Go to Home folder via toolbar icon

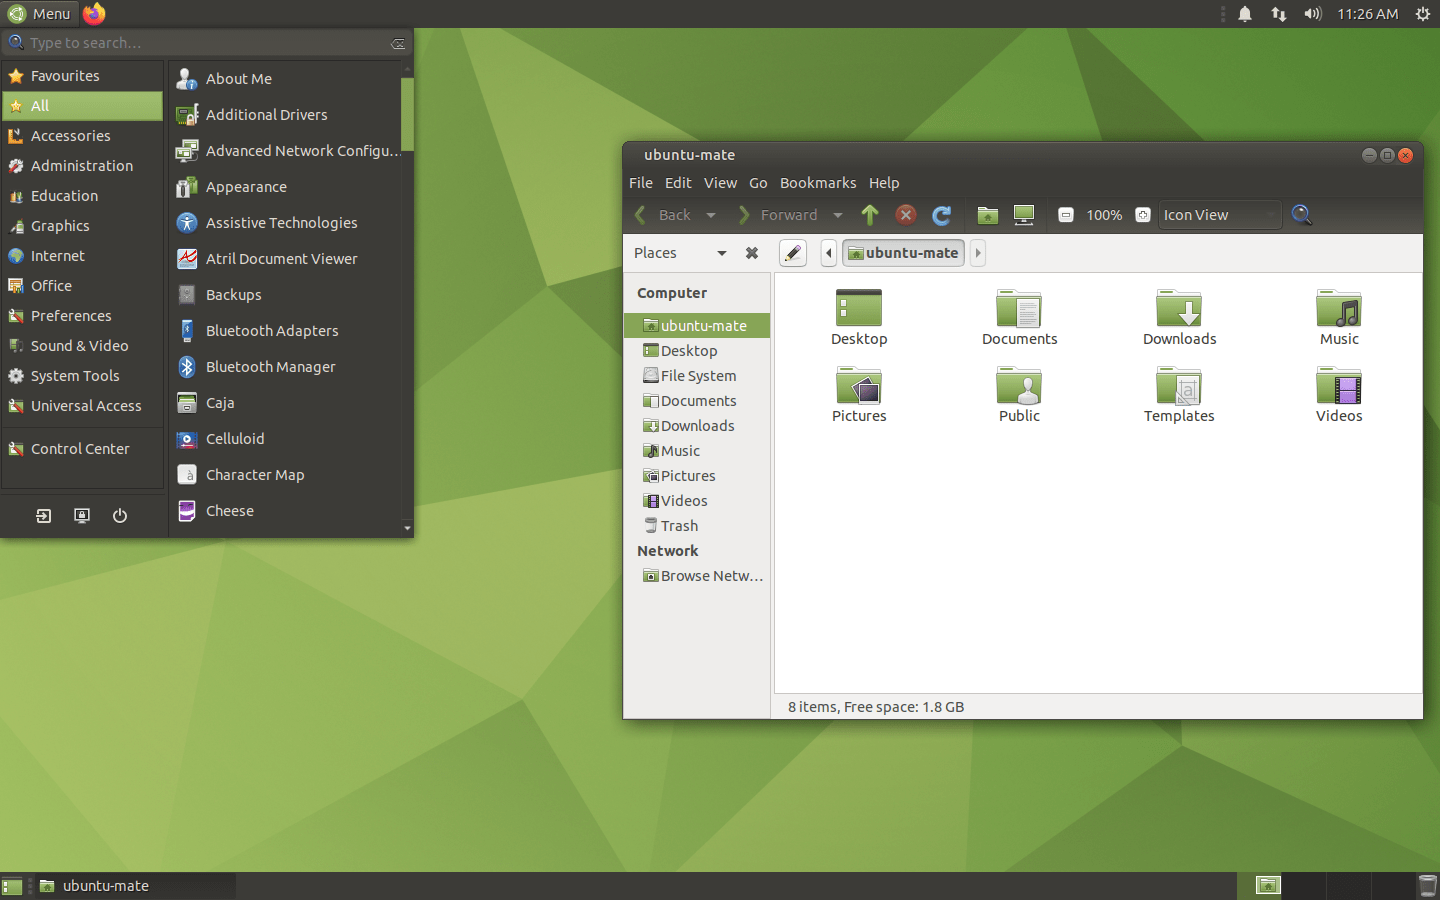tap(988, 215)
